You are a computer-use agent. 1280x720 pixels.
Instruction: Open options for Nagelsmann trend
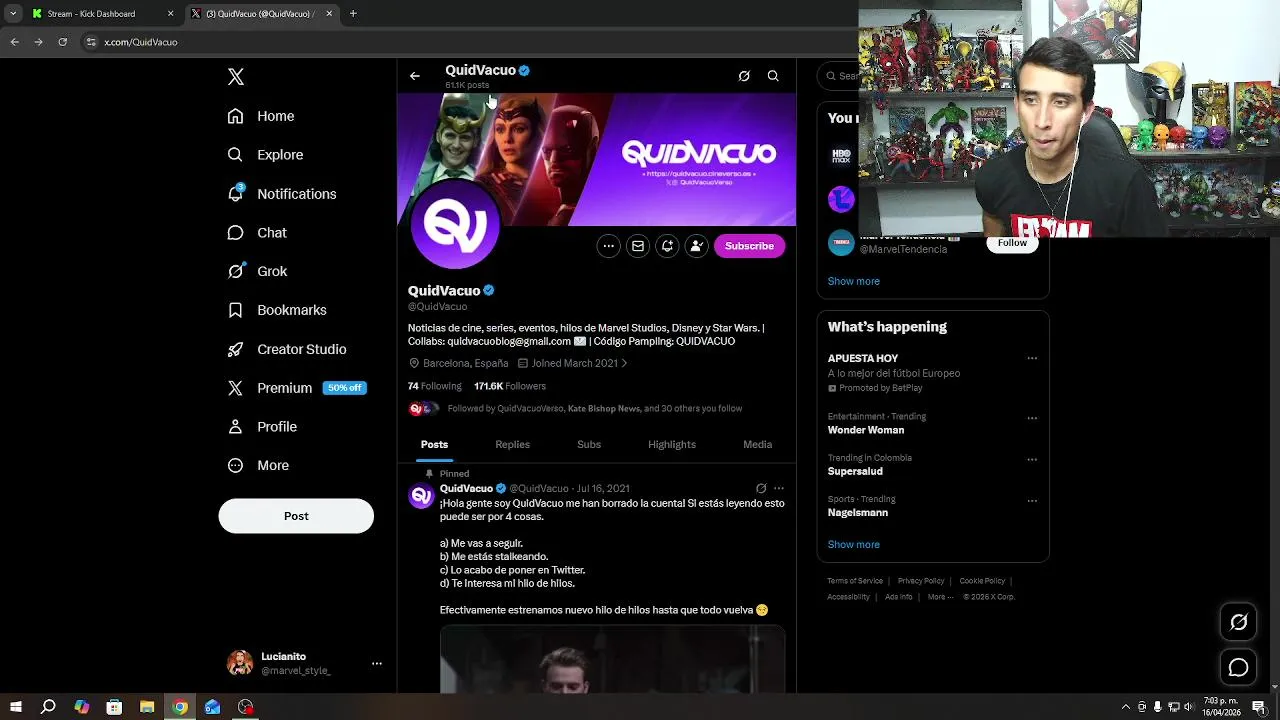pyautogui.click(x=1032, y=501)
